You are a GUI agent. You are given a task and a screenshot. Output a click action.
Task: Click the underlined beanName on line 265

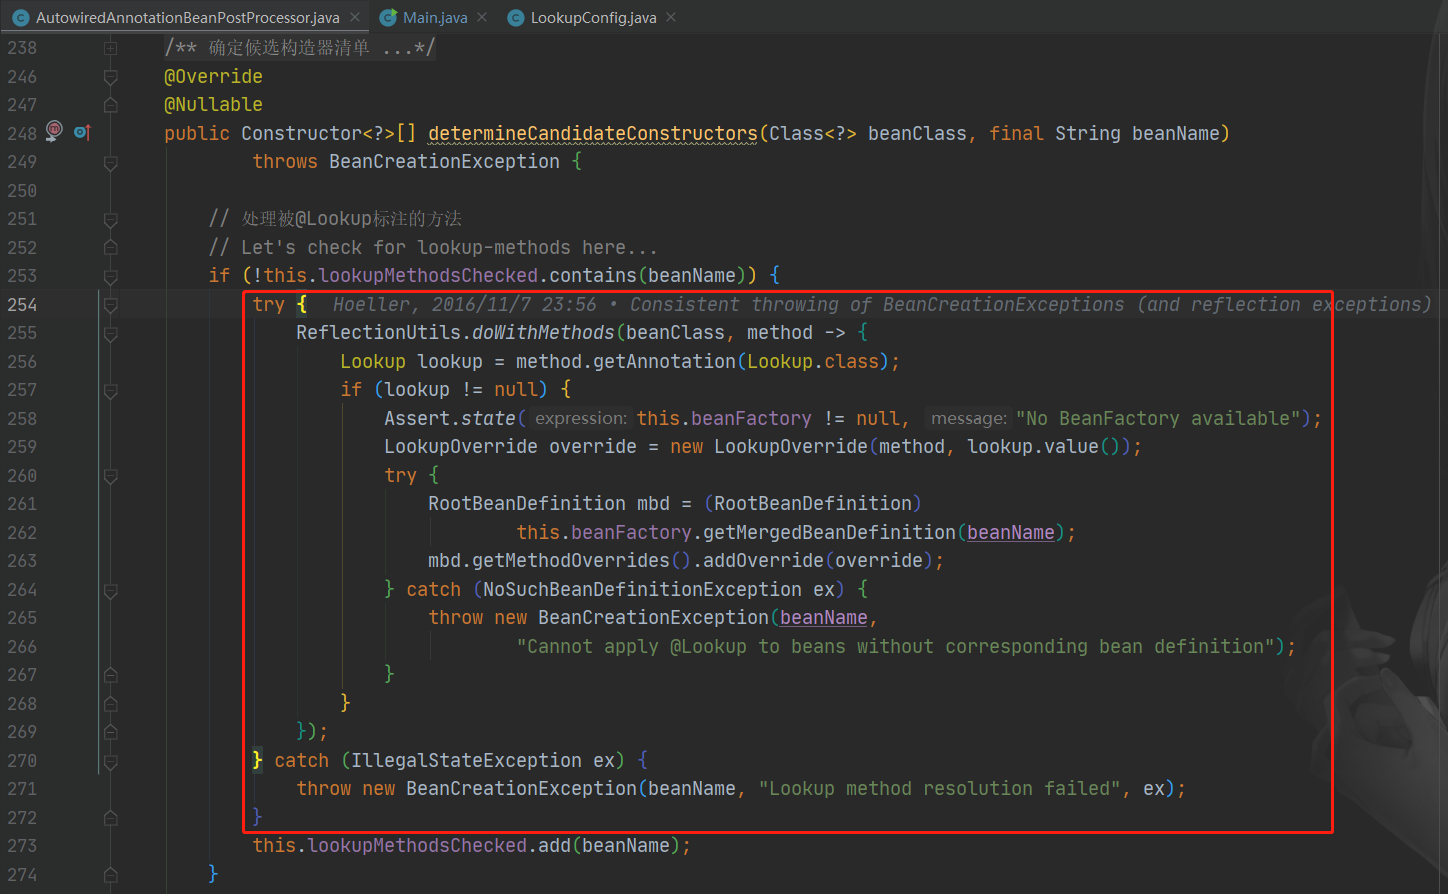(x=823, y=618)
